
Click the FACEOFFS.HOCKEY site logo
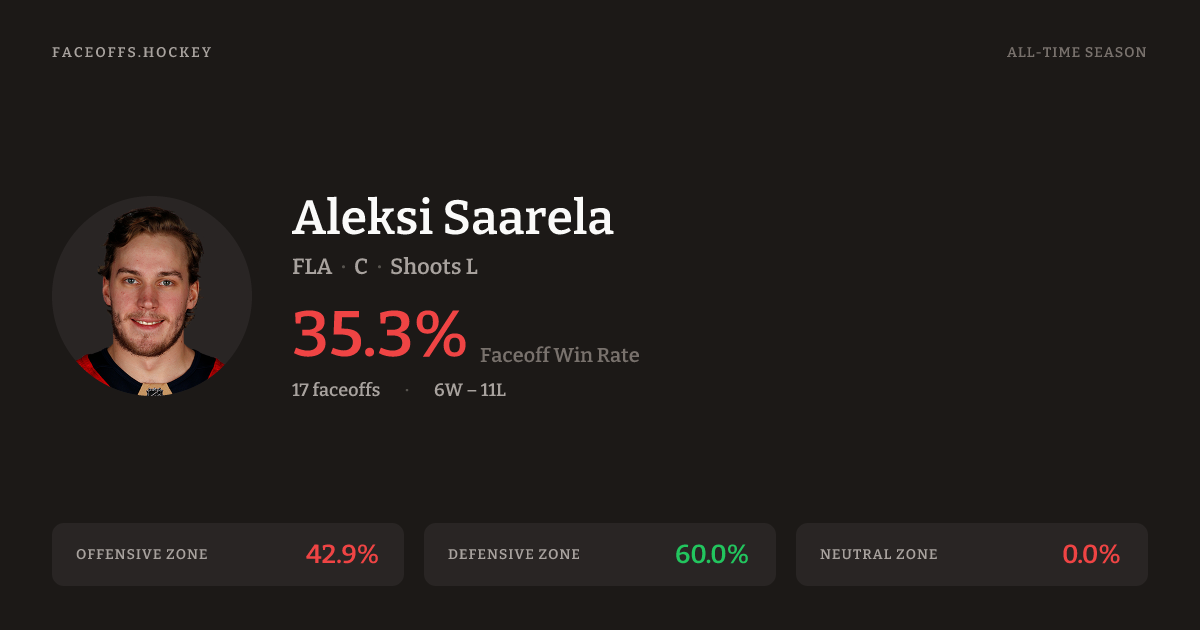point(132,52)
